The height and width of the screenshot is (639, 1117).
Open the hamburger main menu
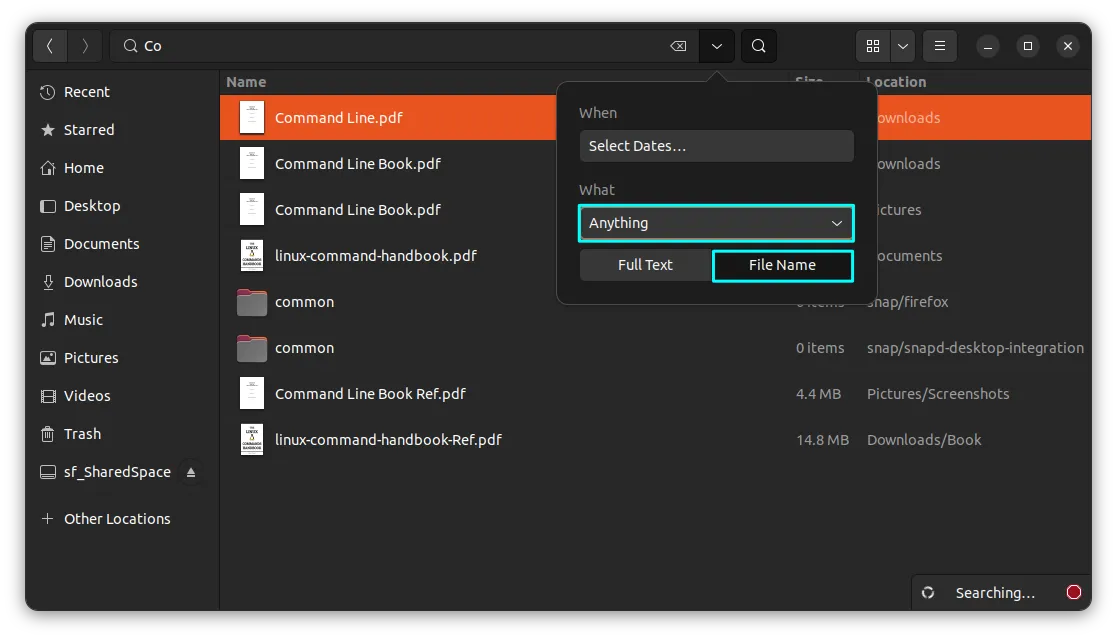click(x=939, y=46)
